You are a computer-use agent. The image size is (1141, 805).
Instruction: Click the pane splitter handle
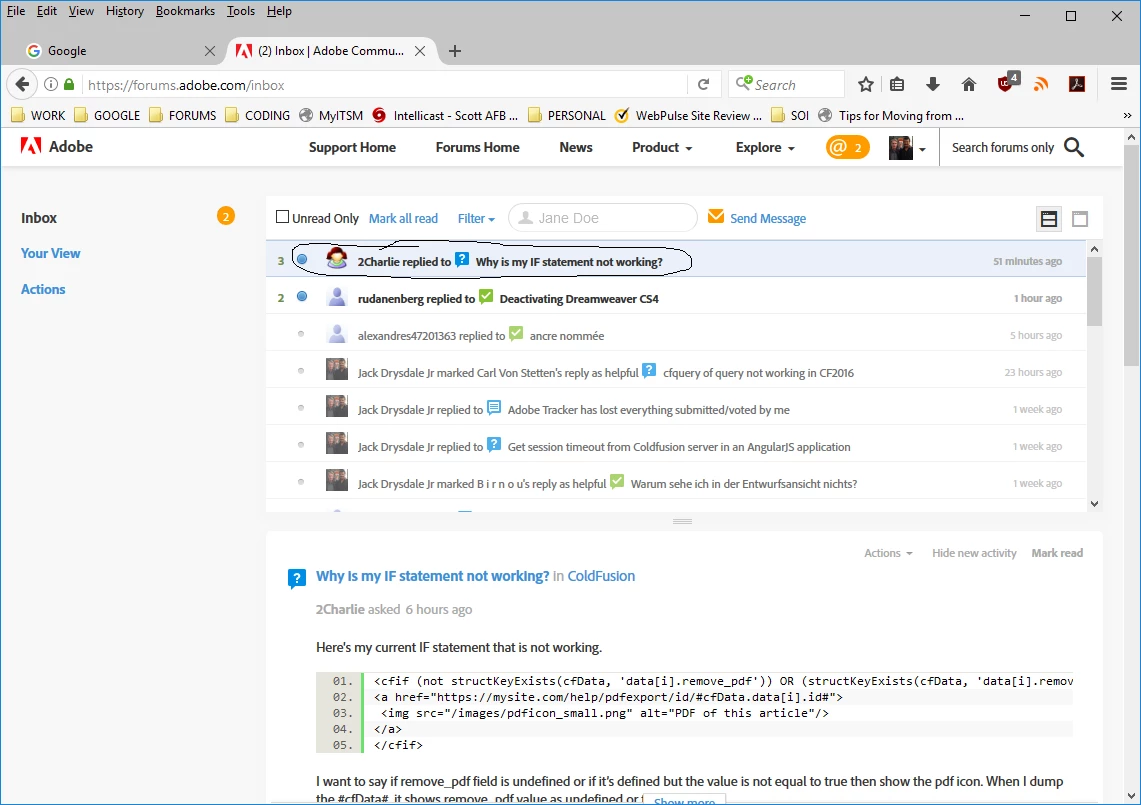[682, 521]
